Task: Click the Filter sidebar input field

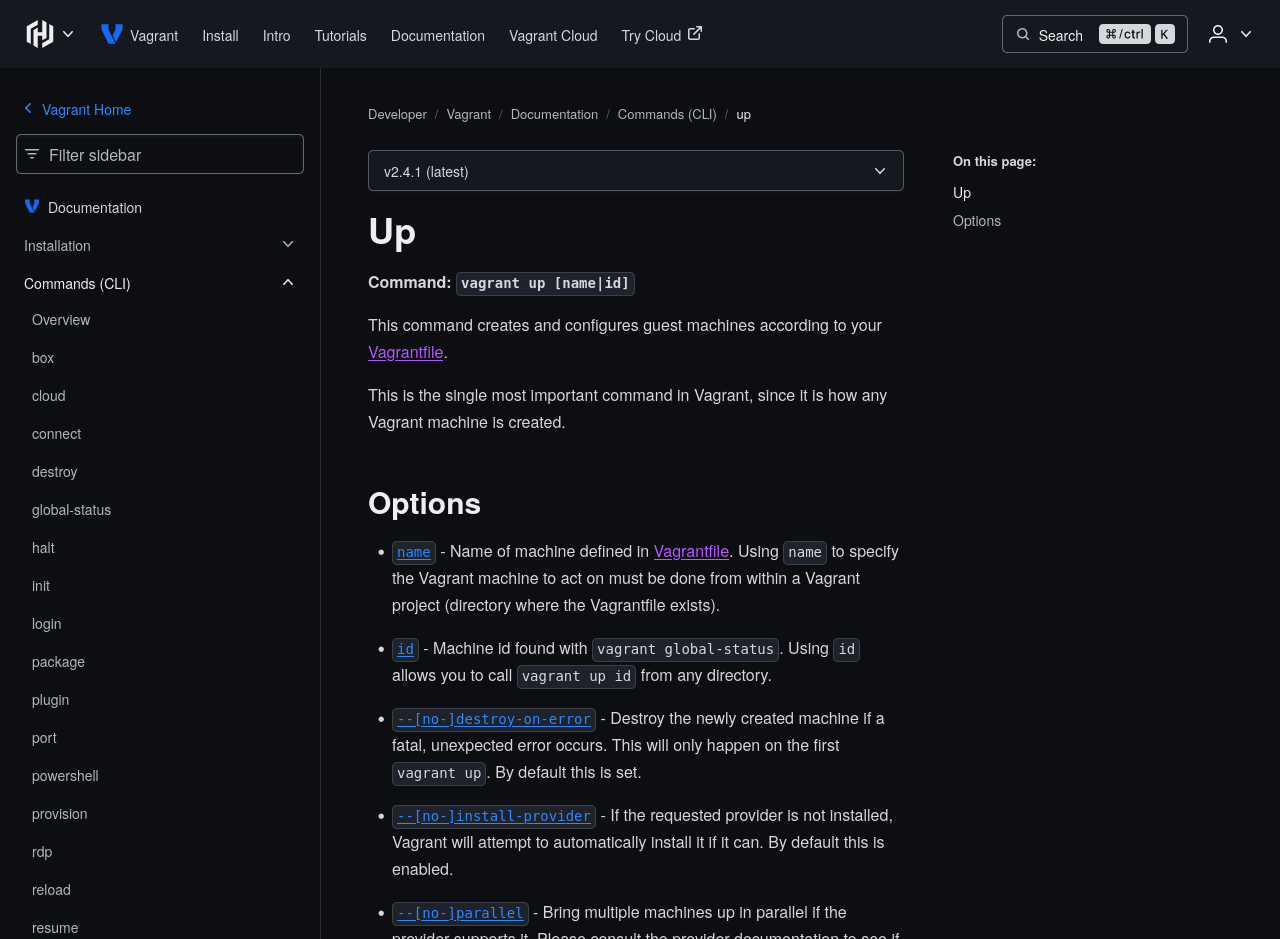Action: point(170,155)
